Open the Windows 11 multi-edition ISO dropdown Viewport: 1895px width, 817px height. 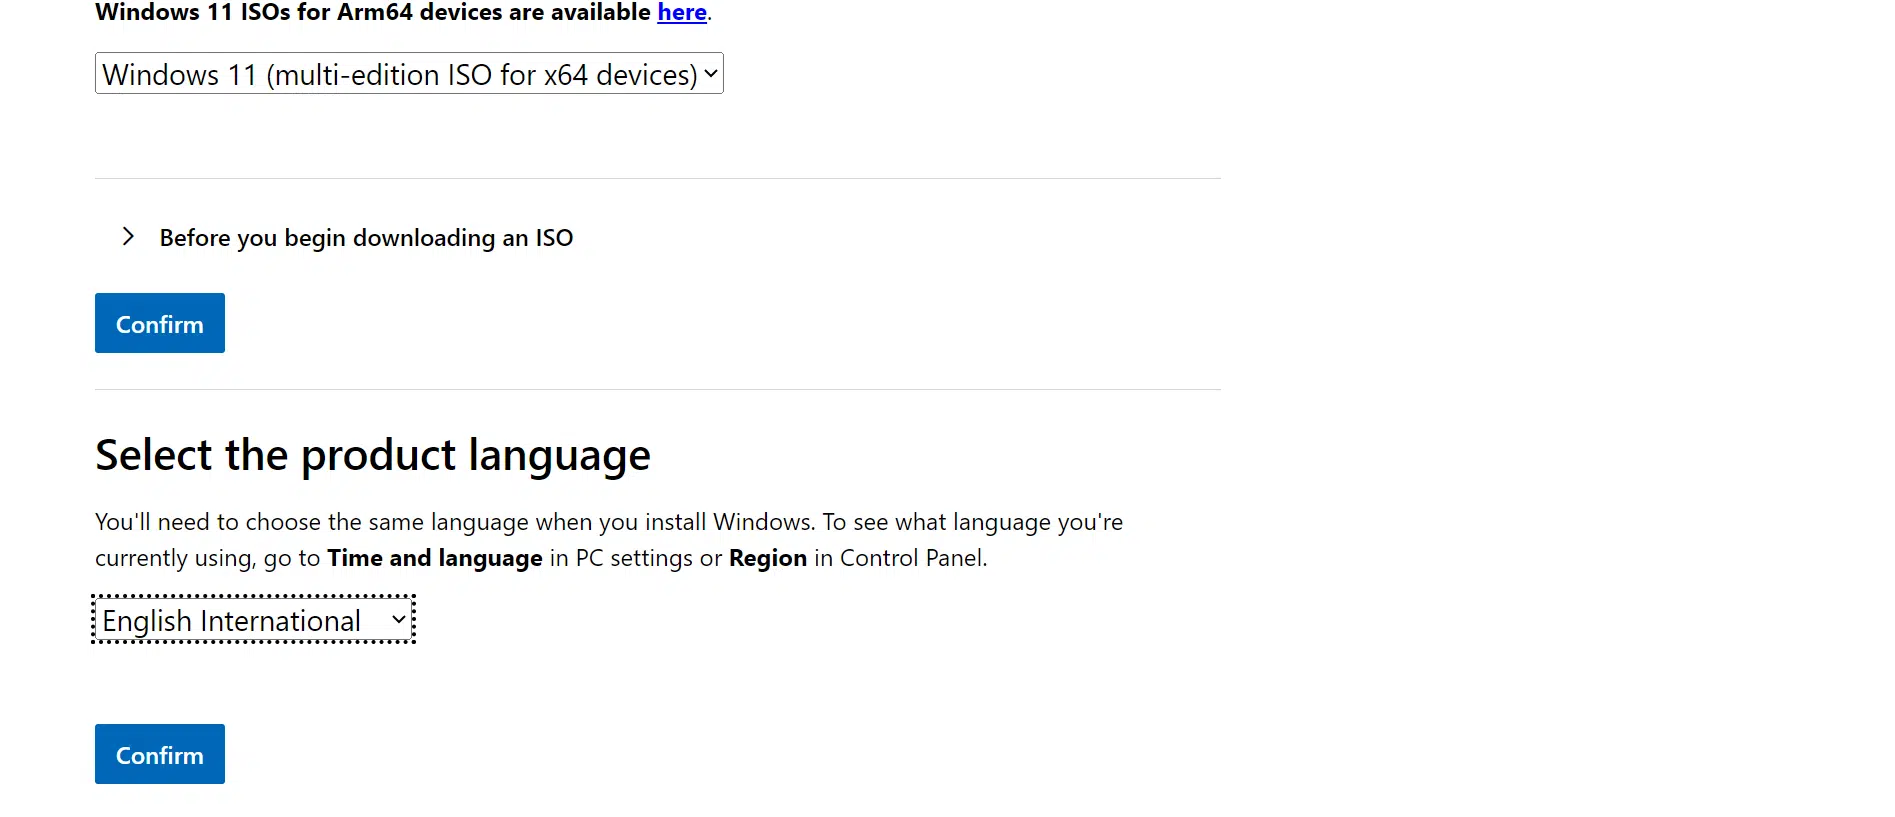pyautogui.click(x=398, y=74)
